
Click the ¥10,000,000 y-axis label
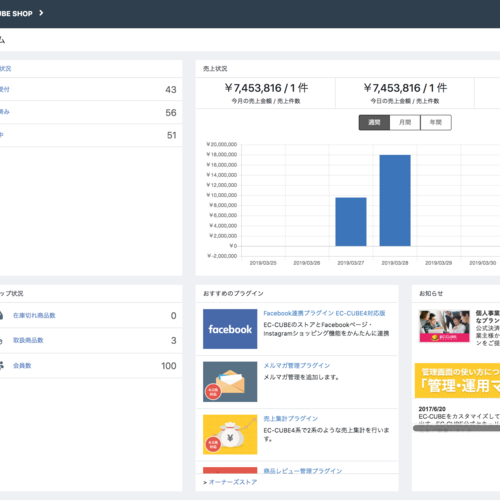(222, 195)
